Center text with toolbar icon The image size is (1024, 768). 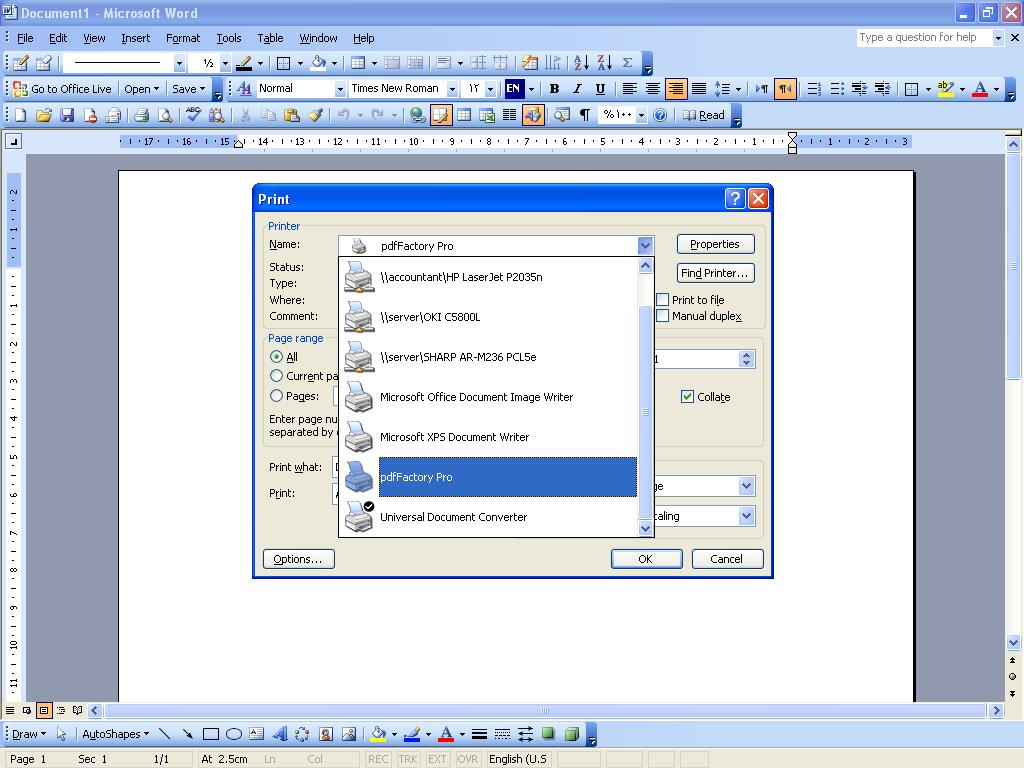(x=652, y=89)
